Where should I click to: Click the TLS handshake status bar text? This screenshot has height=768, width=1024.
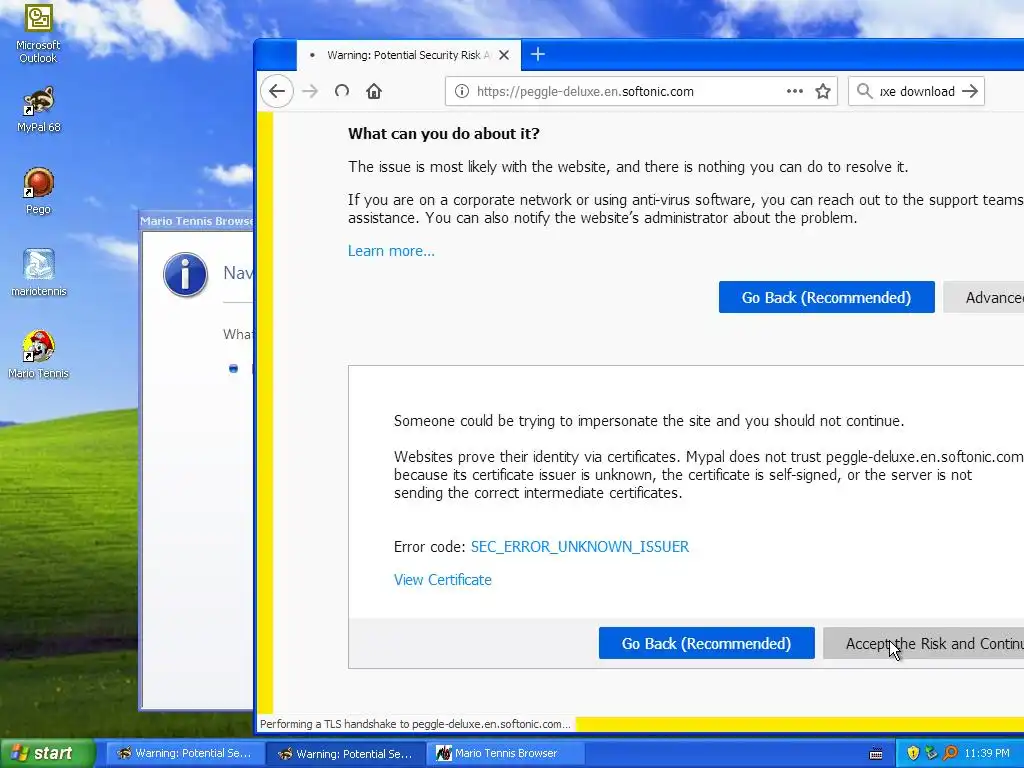(x=415, y=724)
